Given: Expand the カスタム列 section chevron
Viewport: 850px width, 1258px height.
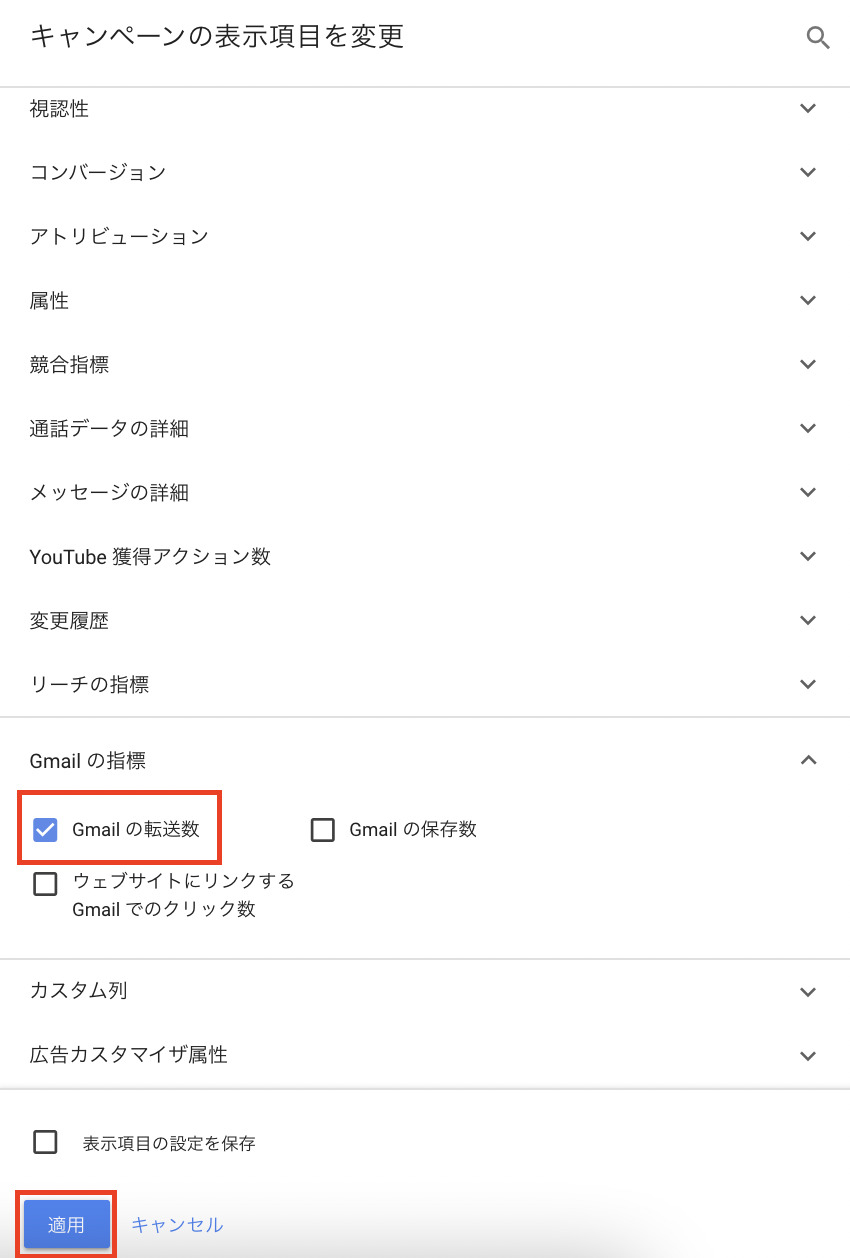Looking at the screenshot, I should pos(809,991).
